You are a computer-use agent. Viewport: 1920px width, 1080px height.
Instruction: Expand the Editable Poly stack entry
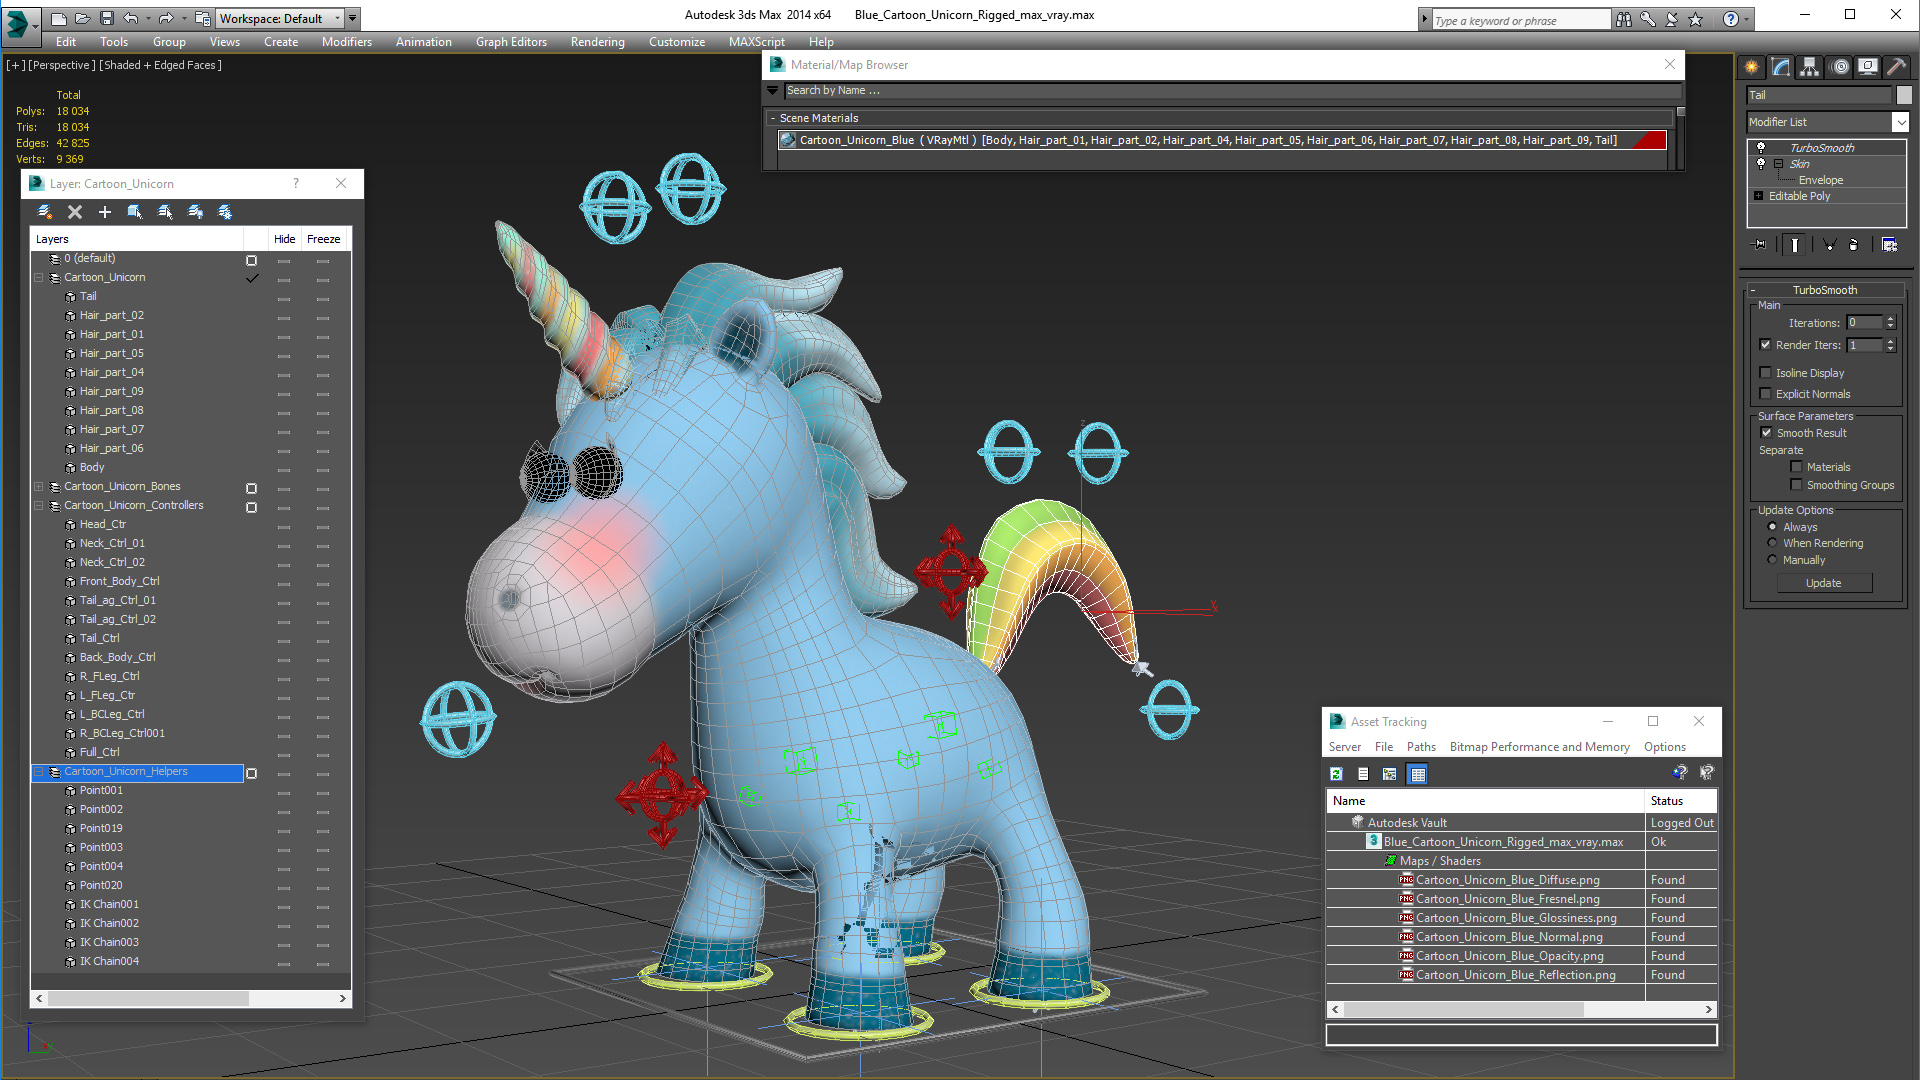point(1759,196)
